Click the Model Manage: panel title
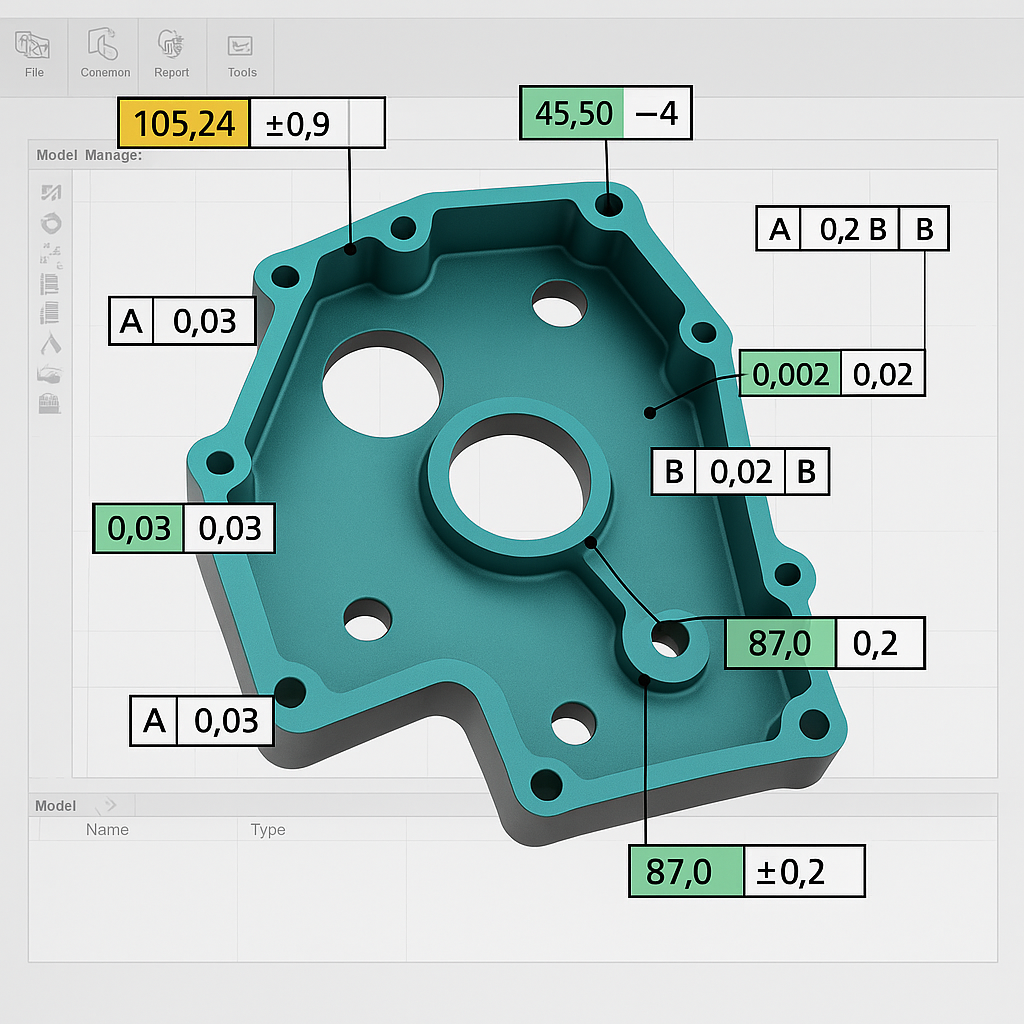This screenshot has width=1024, height=1024. pos(89,155)
